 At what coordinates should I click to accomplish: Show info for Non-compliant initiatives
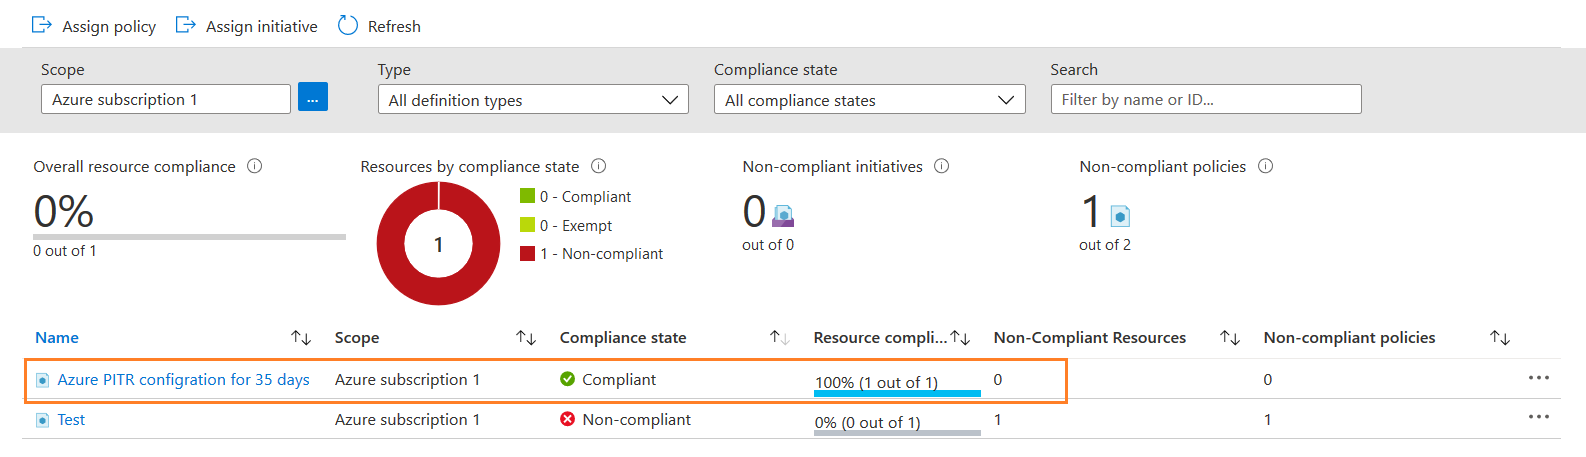[x=941, y=166]
